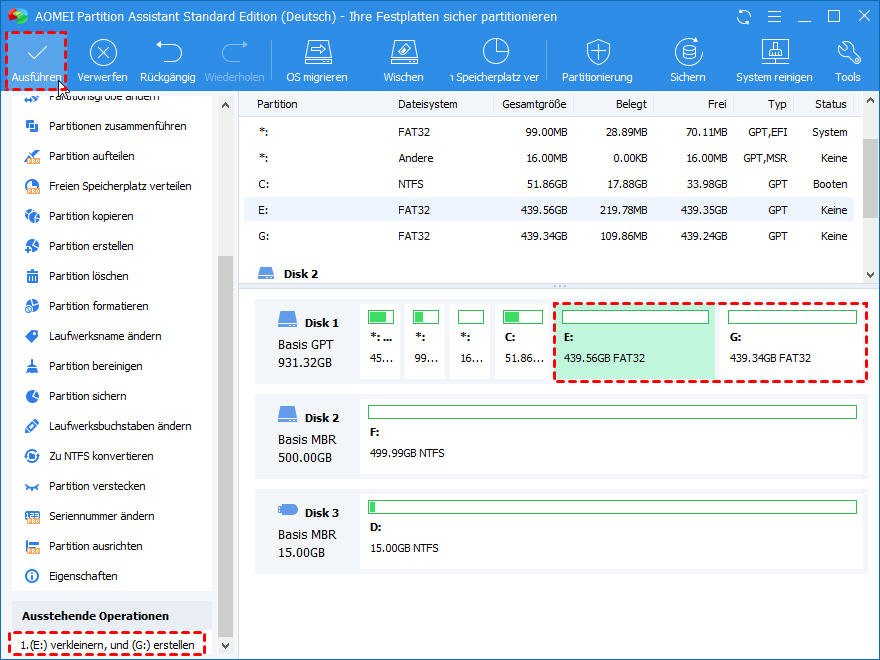The height and width of the screenshot is (660, 880).
Task: Open the Sichern backup tool
Action: [688, 61]
